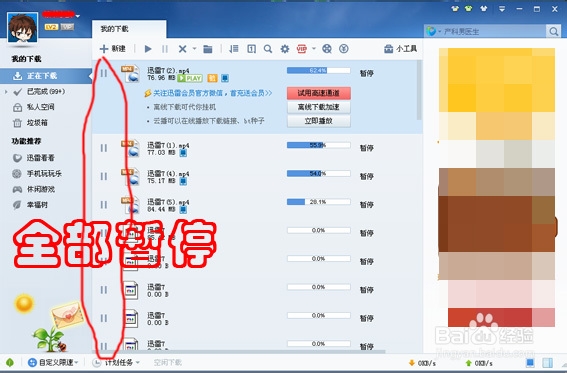
Task: Click the green PLAY badge on 迅雷7 (2).mp4
Action: pyautogui.click(x=190, y=78)
